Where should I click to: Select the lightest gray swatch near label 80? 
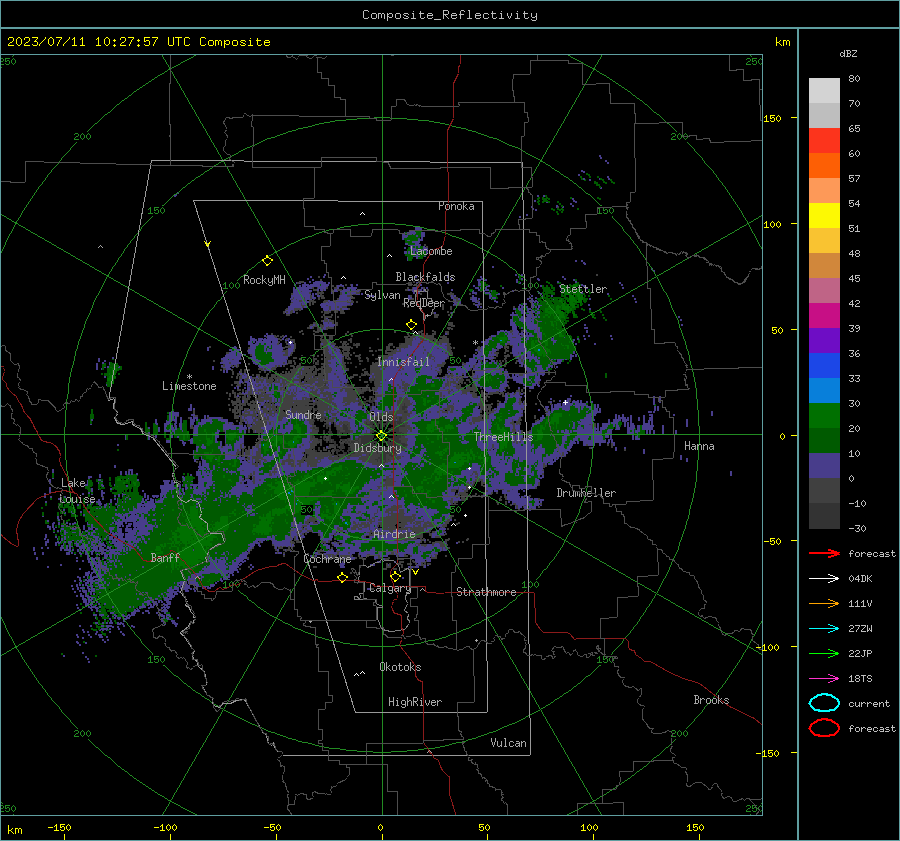[x=824, y=91]
